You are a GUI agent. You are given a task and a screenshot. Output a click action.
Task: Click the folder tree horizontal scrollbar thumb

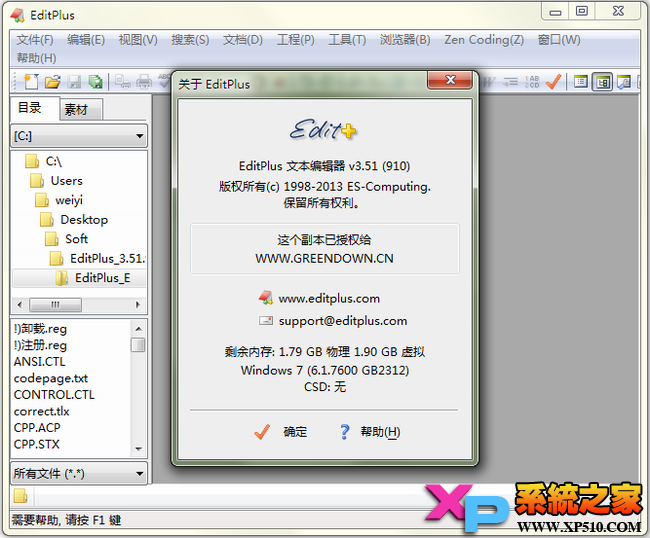click(x=55, y=305)
